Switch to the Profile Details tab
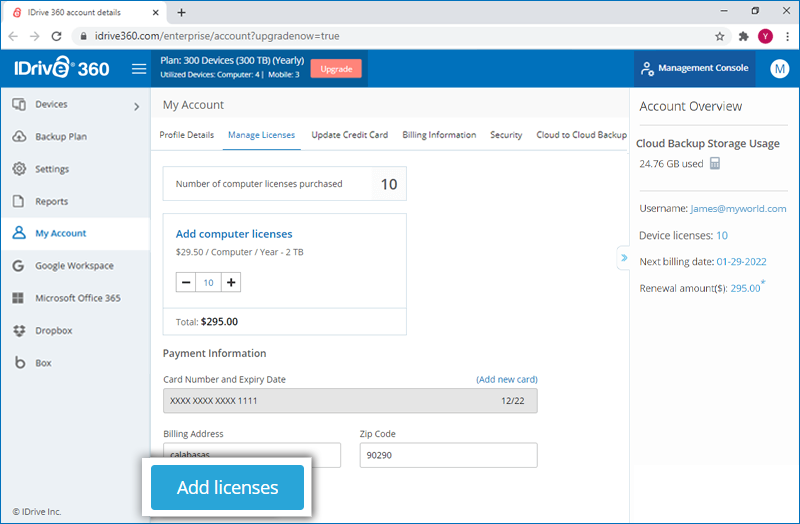 click(186, 135)
